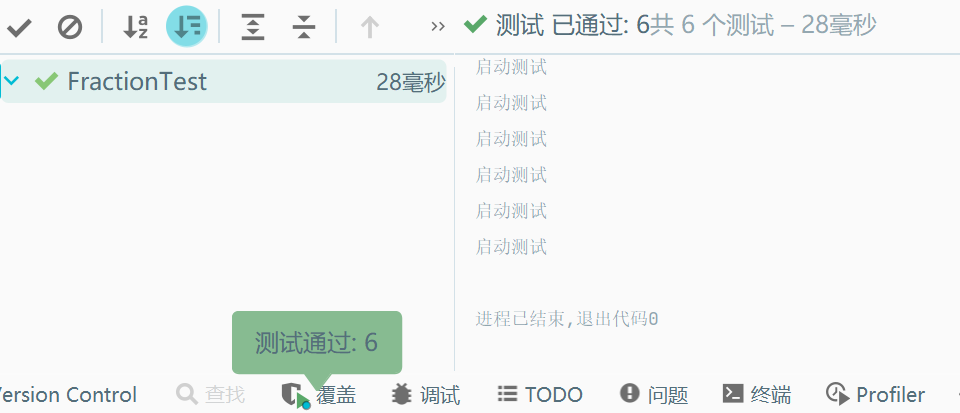Open the 查找 search tool window
Viewport: 960px width, 413px height.
[x=210, y=395]
